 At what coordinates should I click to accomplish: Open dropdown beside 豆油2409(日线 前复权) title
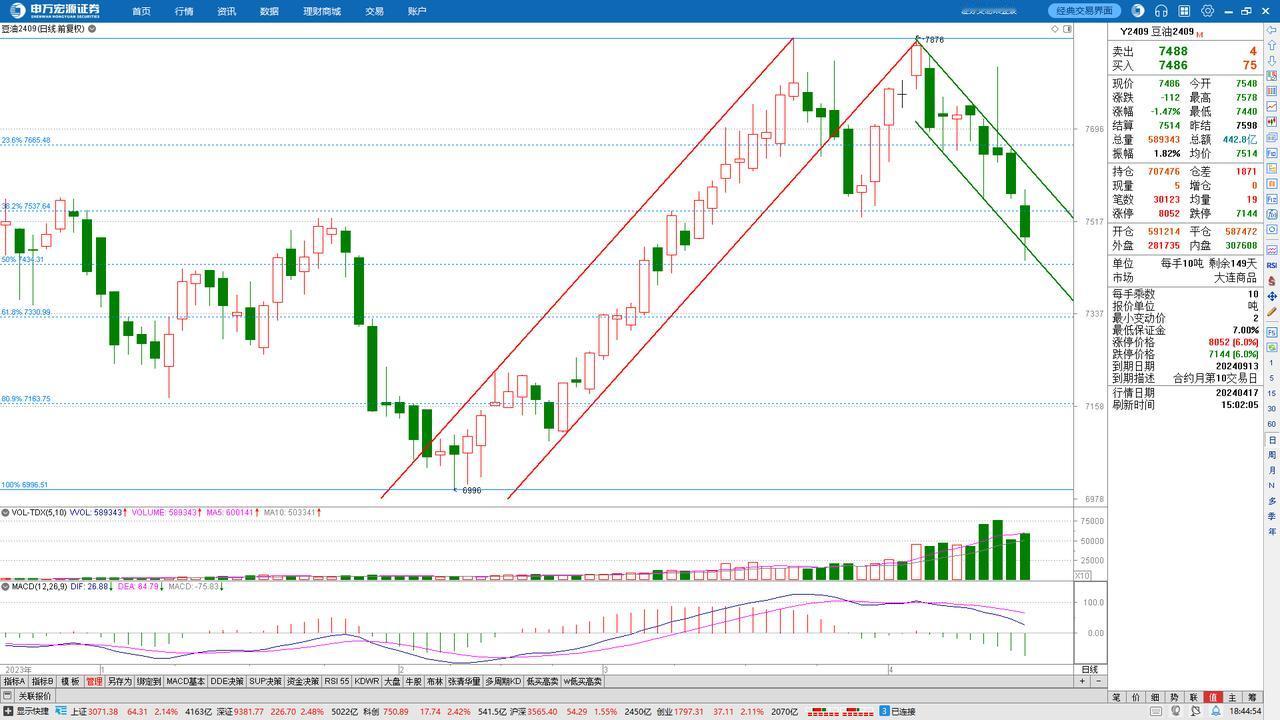click(92, 29)
